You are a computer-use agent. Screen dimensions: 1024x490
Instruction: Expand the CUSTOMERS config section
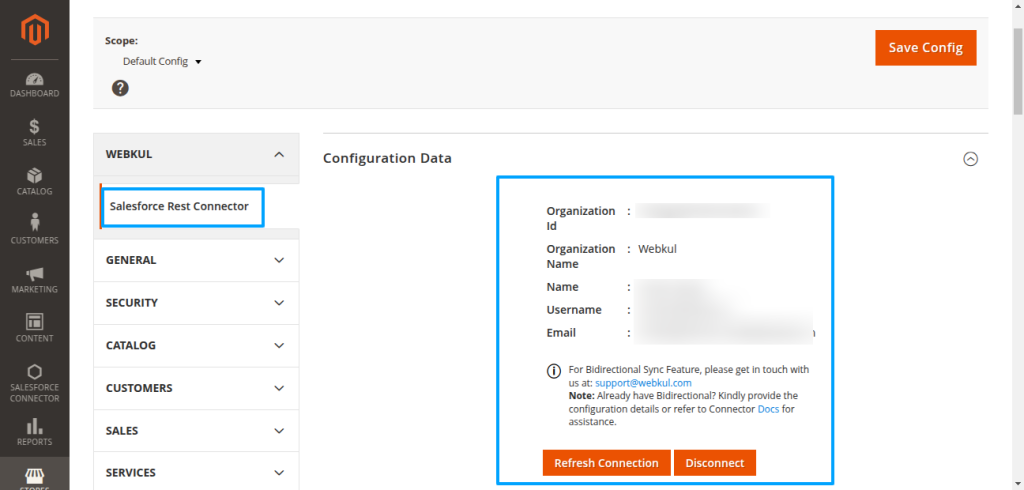click(x=197, y=388)
